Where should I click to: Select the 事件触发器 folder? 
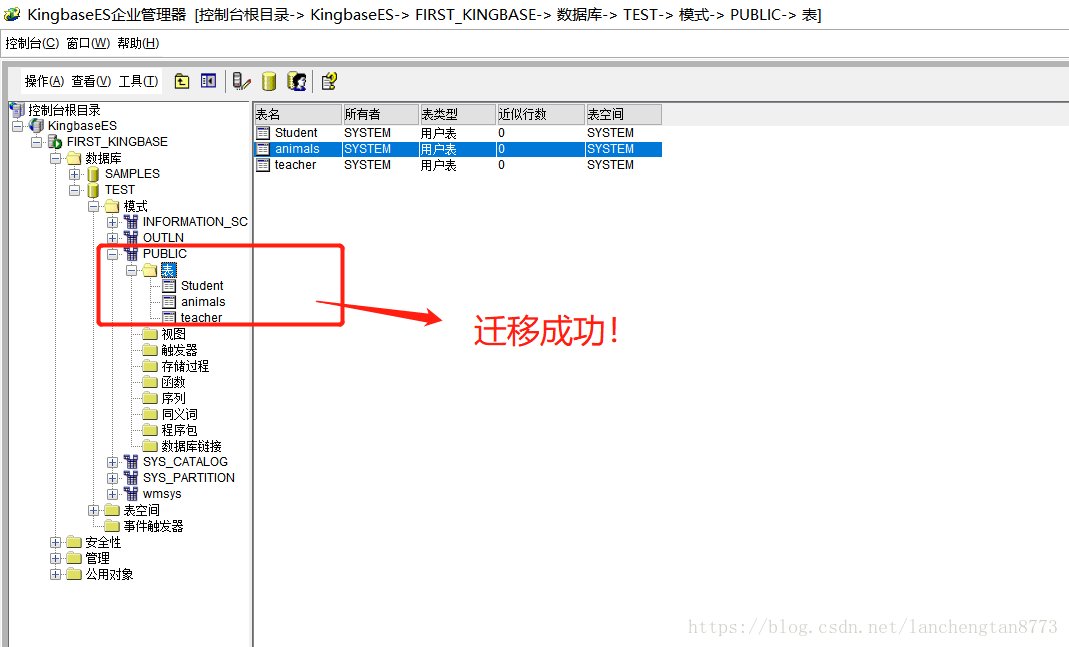pyautogui.click(x=153, y=526)
